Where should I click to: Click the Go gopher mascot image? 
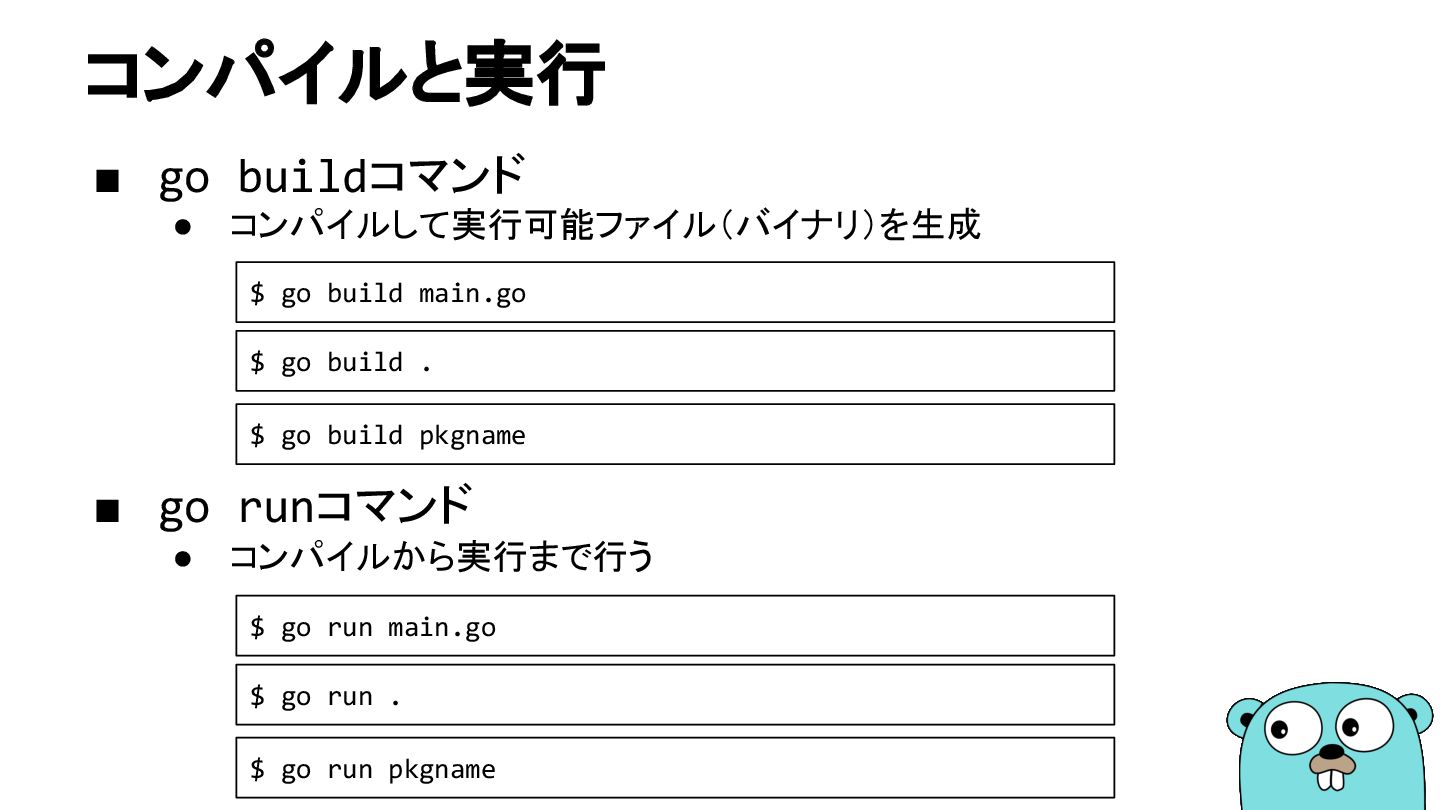[x=1332, y=746]
